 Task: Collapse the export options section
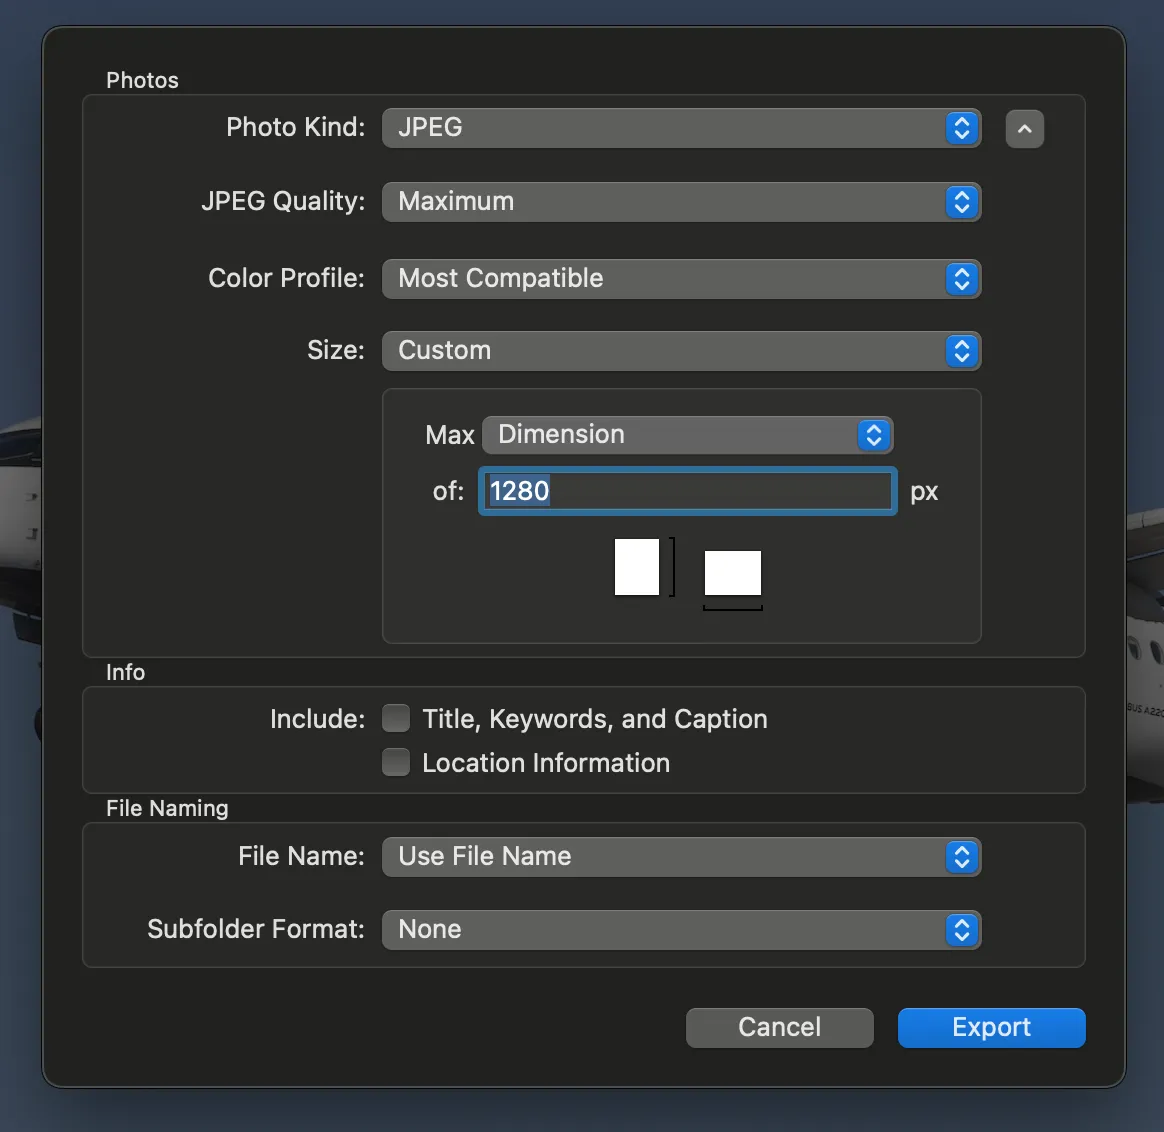tap(1024, 128)
